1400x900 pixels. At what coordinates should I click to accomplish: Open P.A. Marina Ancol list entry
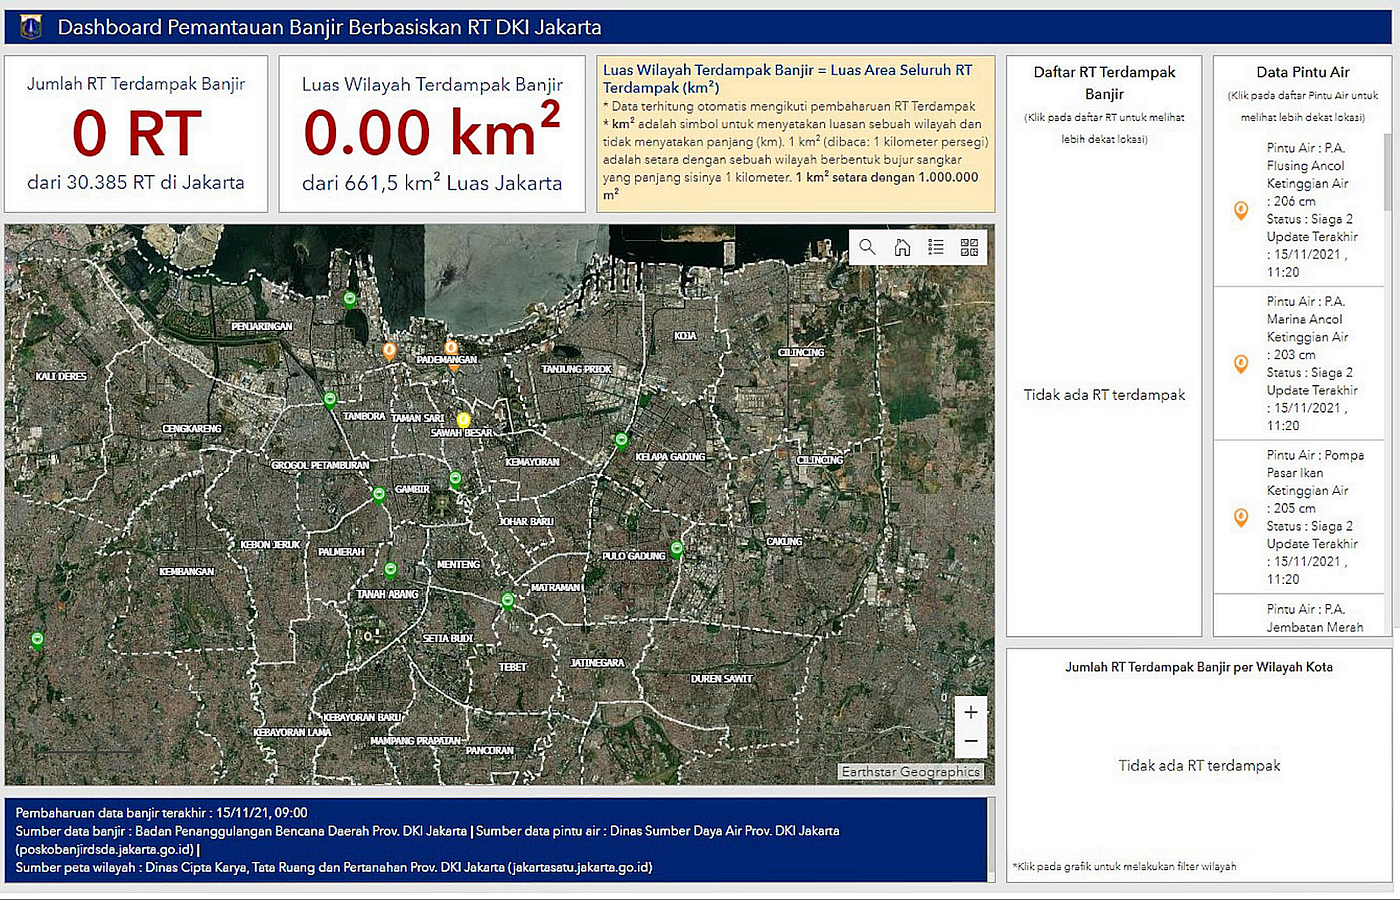(1299, 364)
